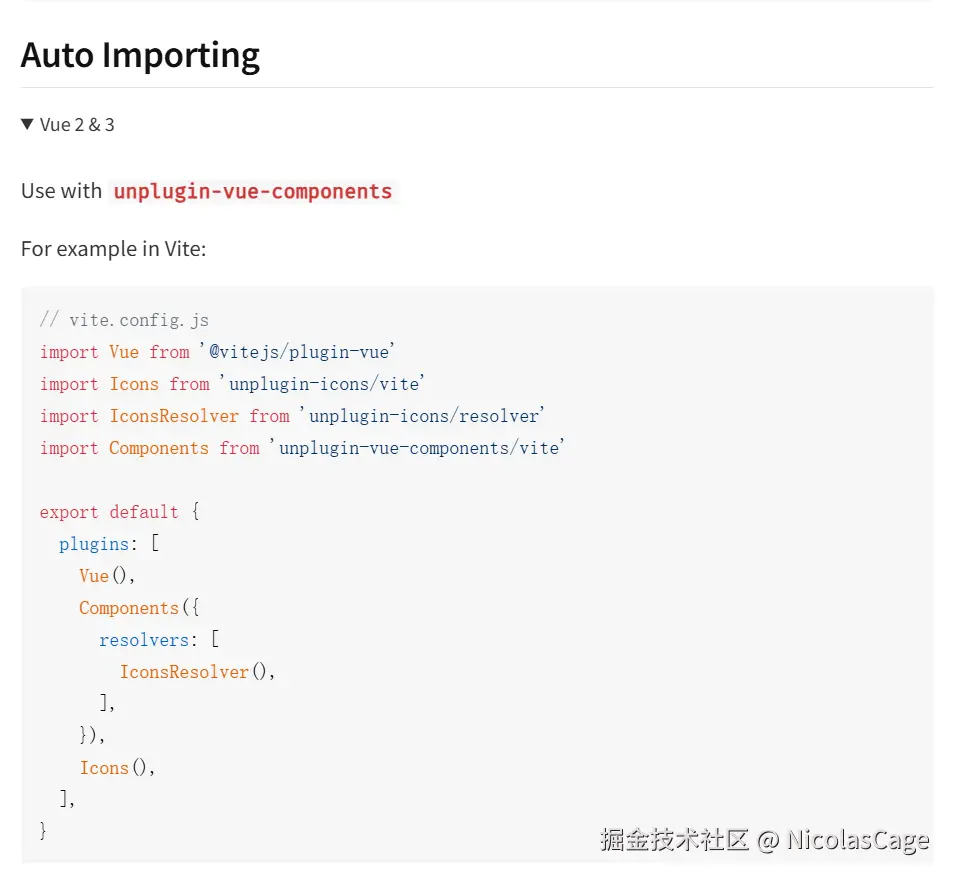Click the "resolvers" property in code

click(143, 640)
